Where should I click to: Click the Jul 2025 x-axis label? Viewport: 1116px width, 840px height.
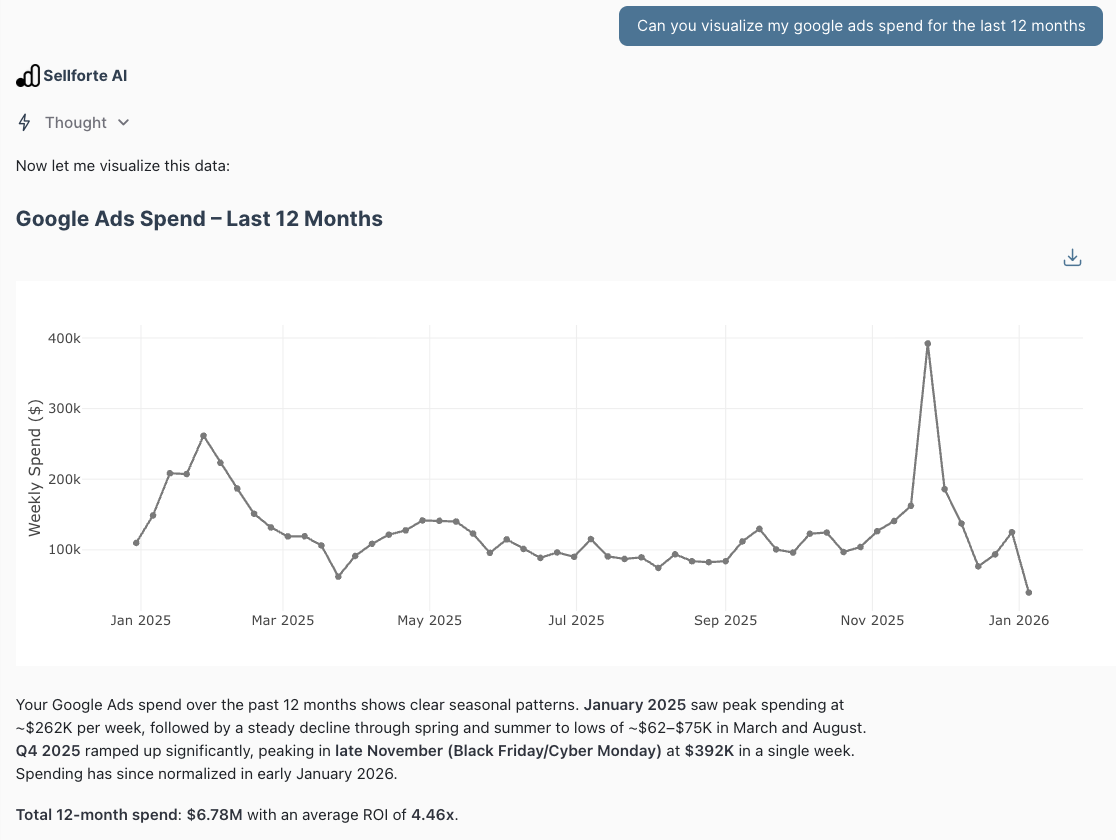pyautogui.click(x=575, y=620)
